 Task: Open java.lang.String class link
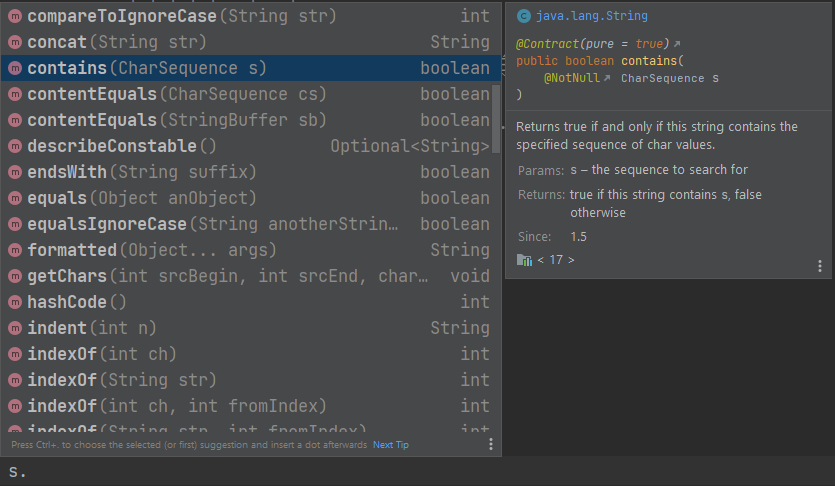592,16
